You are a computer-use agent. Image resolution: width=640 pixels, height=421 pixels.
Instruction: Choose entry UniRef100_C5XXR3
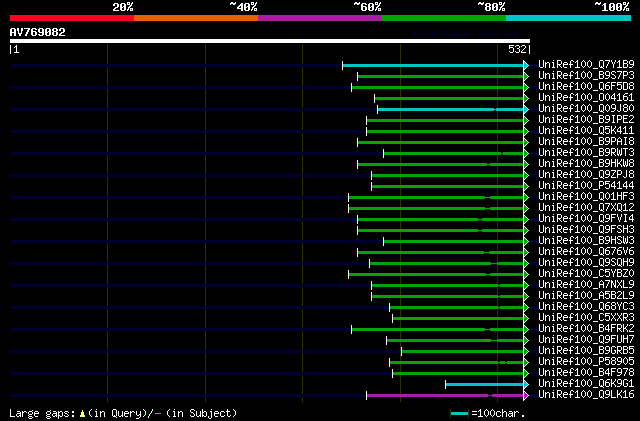(x=586, y=318)
